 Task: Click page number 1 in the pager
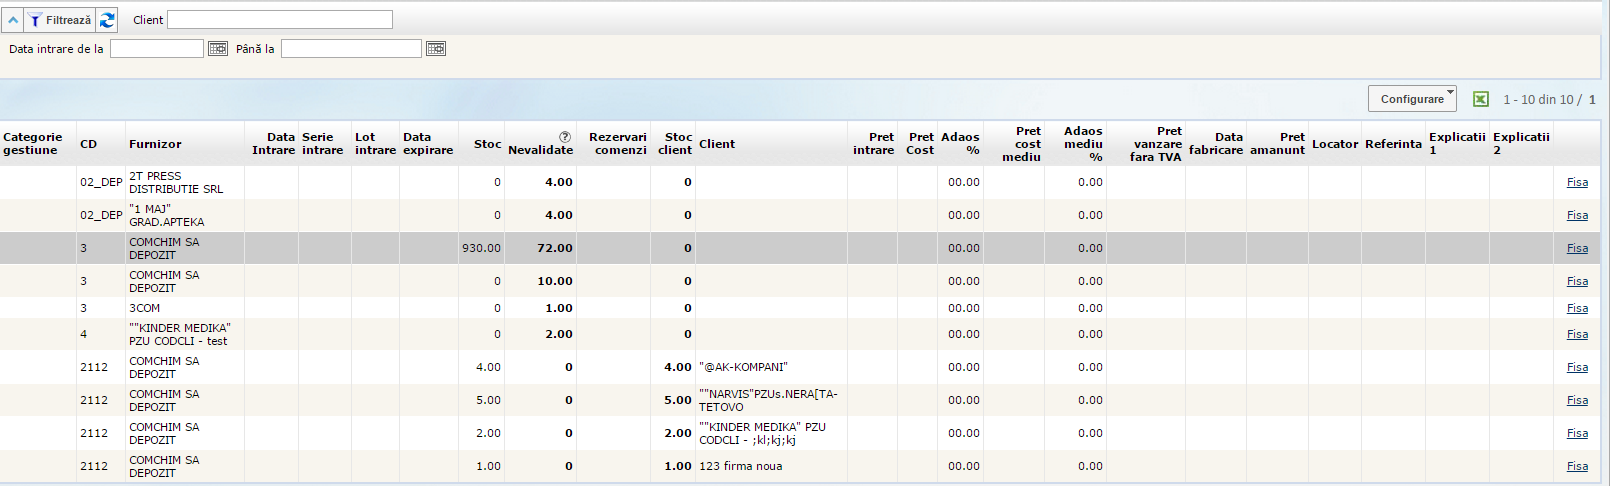coord(1592,99)
